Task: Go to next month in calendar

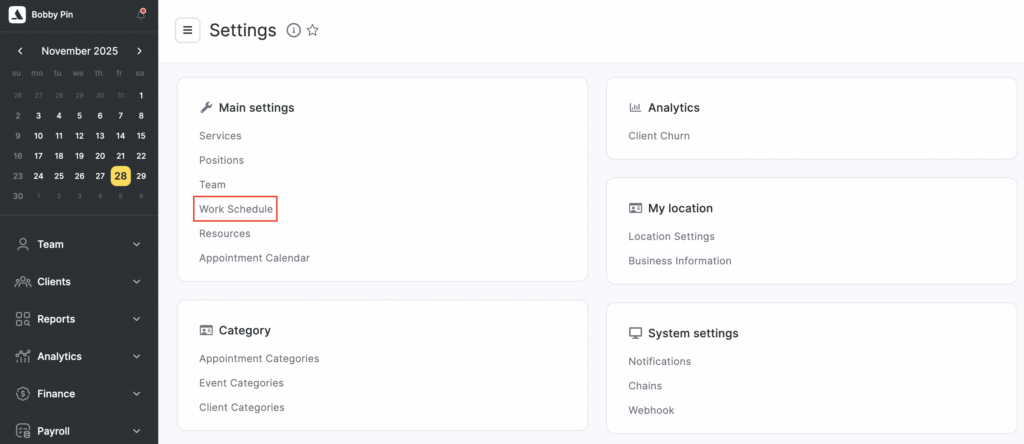Action: (139, 51)
